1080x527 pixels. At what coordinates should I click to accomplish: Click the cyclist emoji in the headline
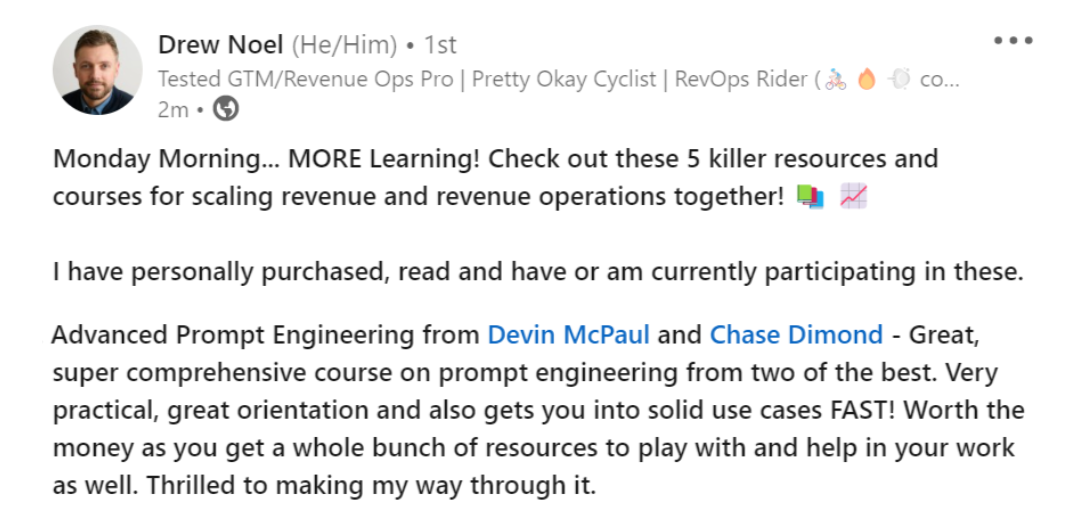coord(836,80)
